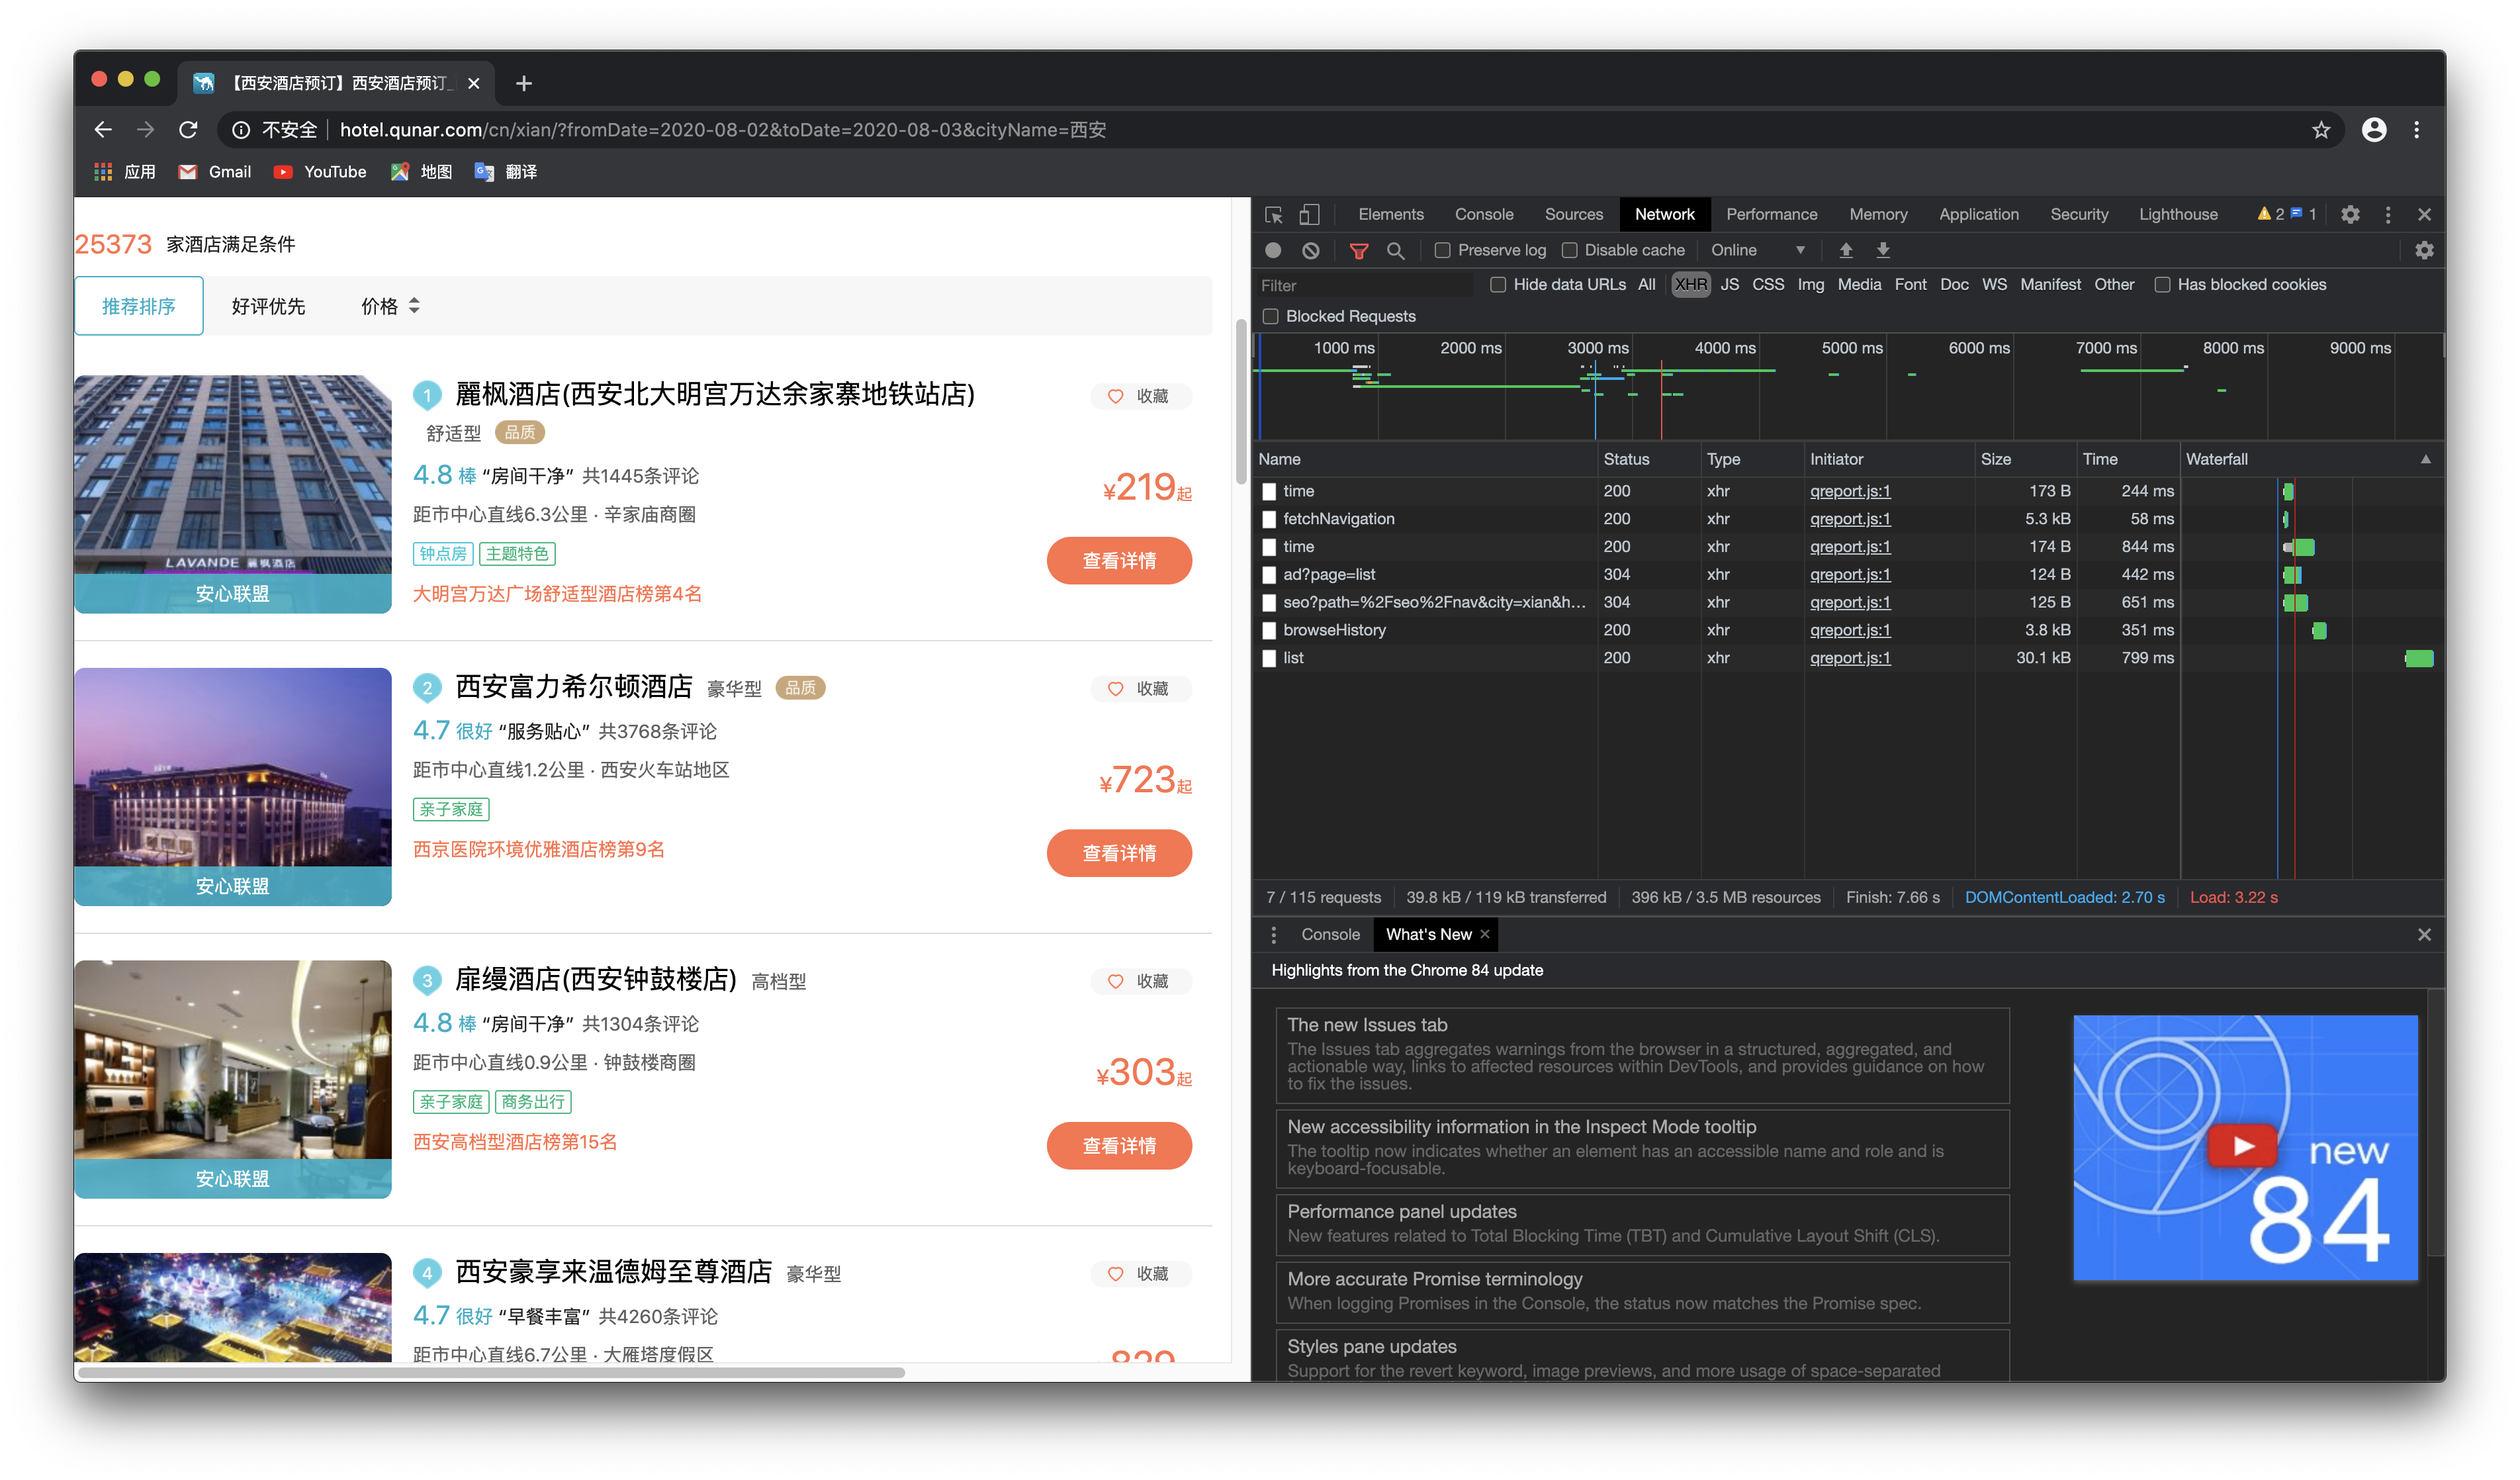The width and height of the screenshot is (2520, 1480).
Task: Open the network search magnifier icon
Action: [1395, 251]
